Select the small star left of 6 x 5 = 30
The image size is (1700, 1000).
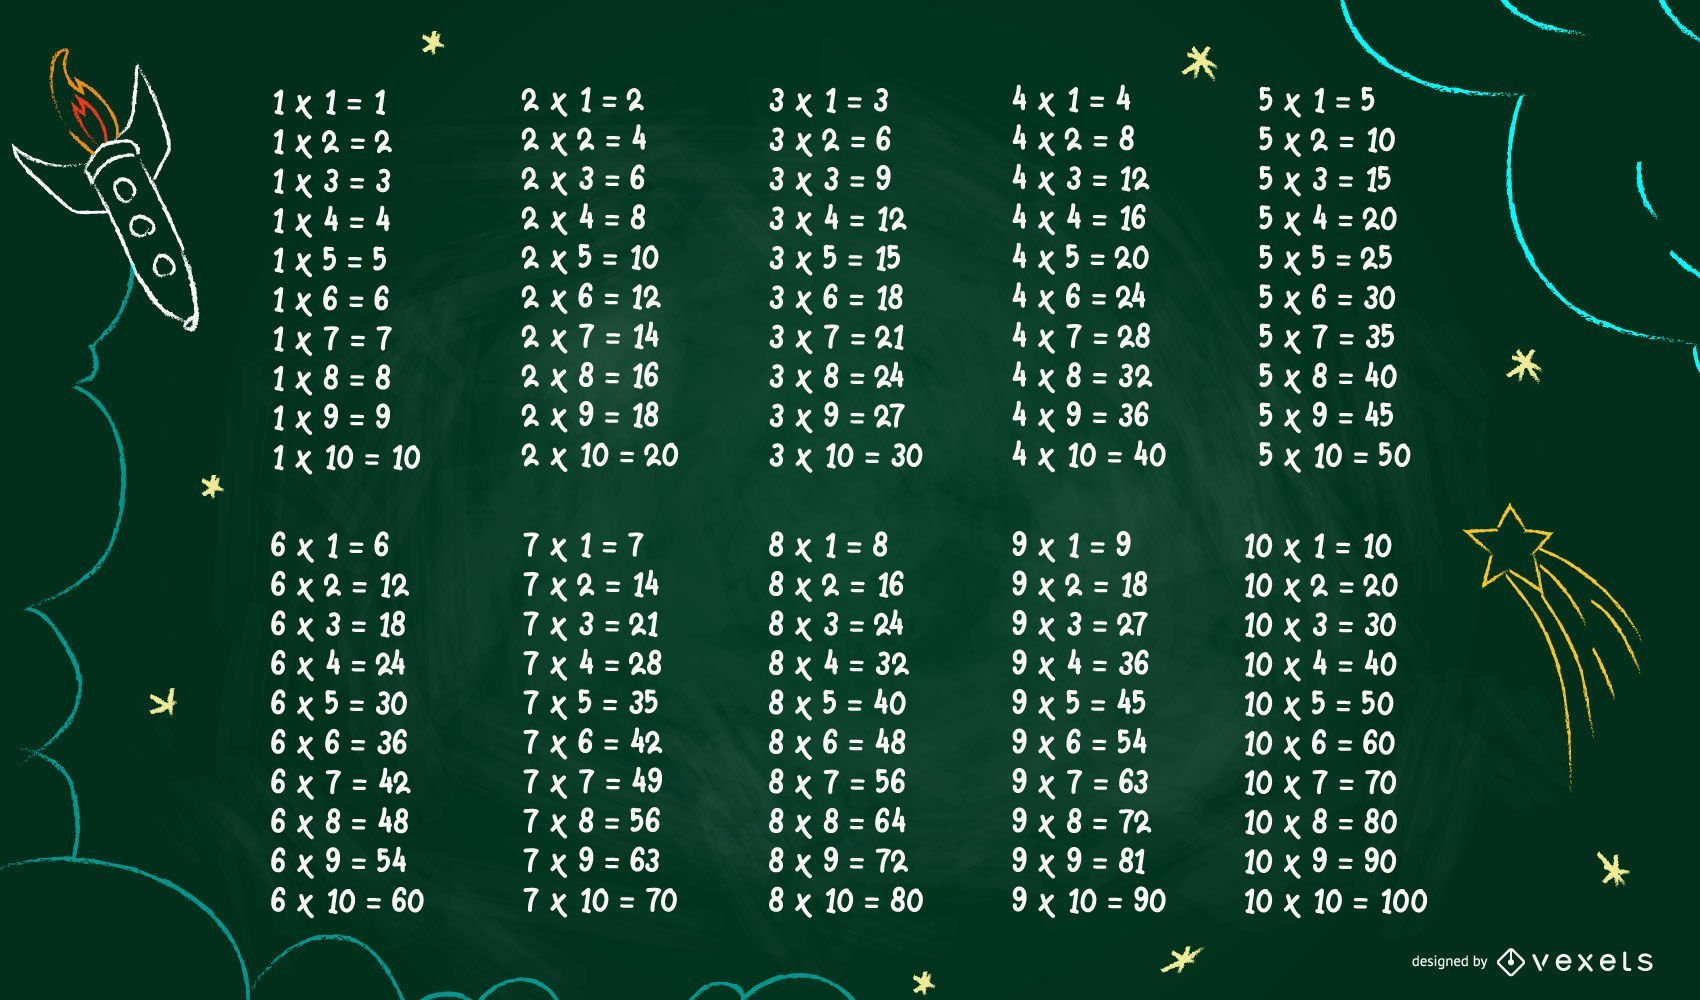[164, 702]
